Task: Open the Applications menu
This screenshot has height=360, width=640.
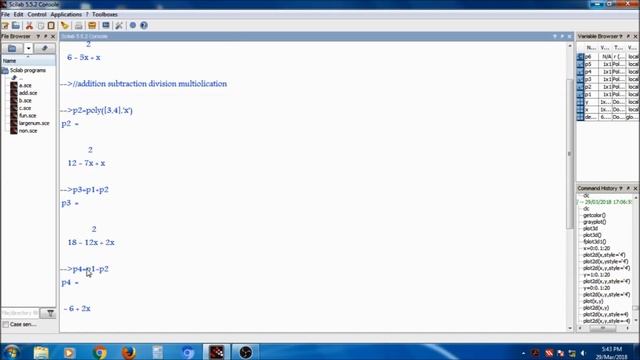Action: 66,14
